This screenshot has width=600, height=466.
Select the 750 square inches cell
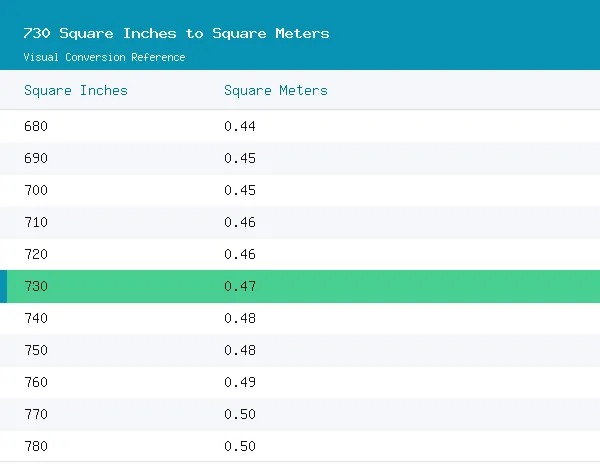pyautogui.click(x=36, y=350)
